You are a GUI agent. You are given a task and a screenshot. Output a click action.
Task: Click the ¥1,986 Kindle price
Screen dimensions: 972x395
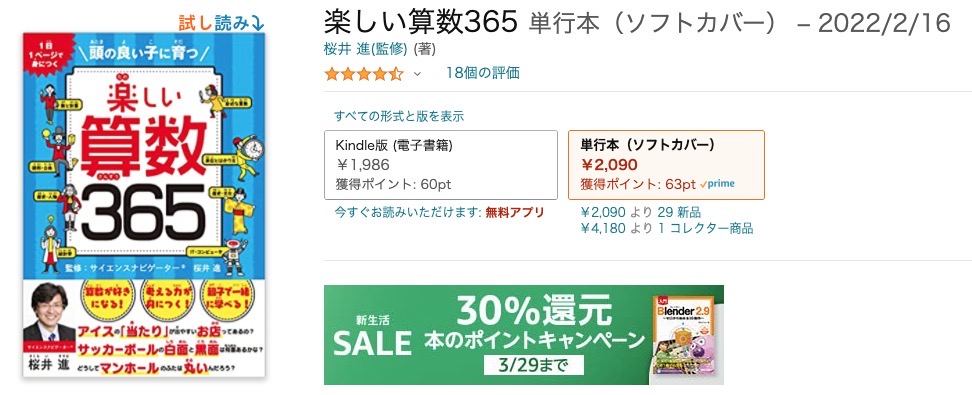tap(363, 164)
